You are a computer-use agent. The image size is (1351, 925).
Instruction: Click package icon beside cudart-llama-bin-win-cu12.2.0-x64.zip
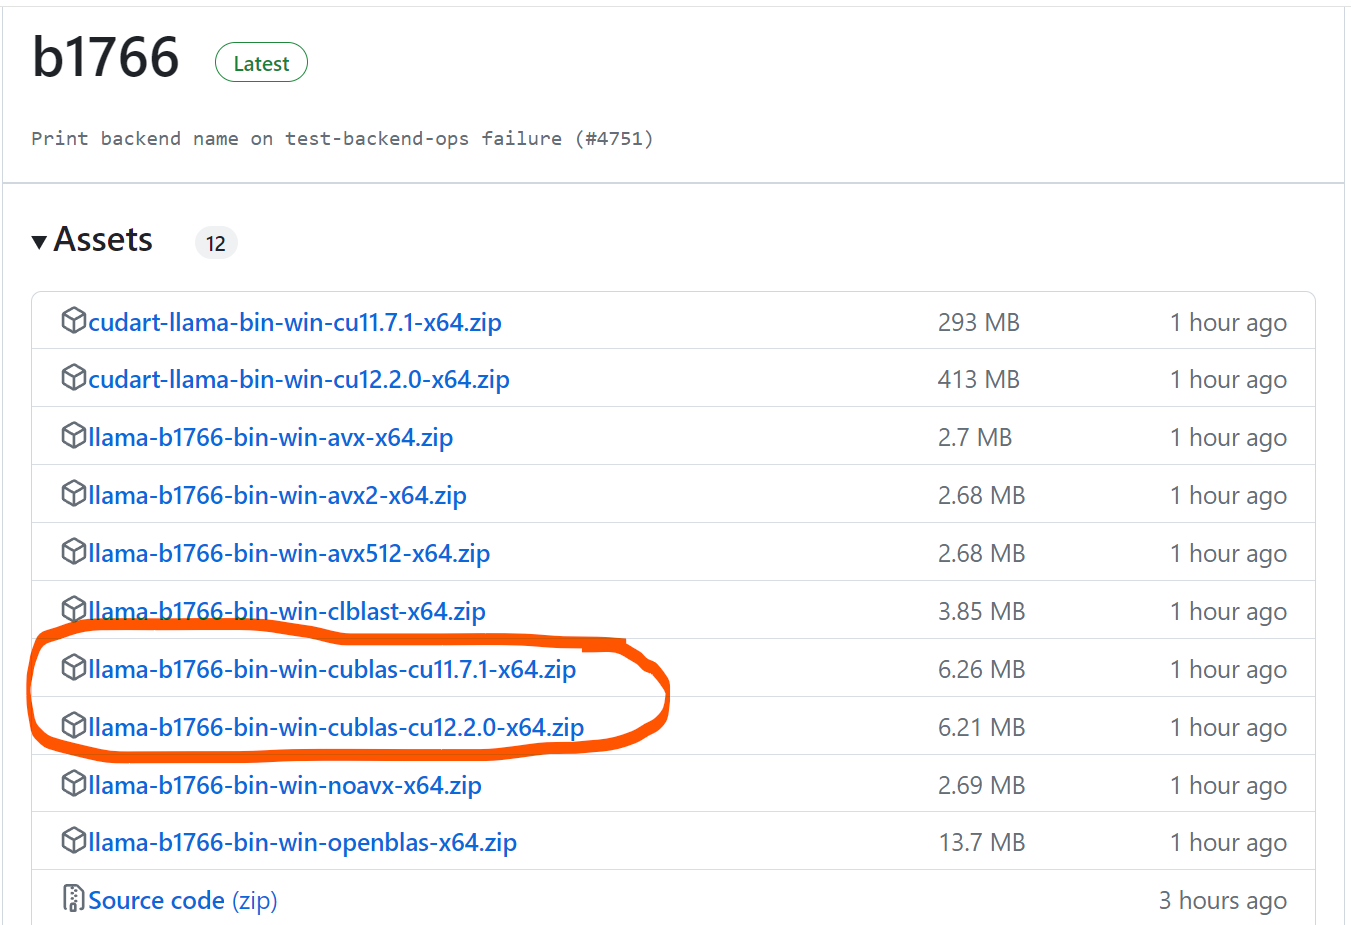tap(74, 378)
